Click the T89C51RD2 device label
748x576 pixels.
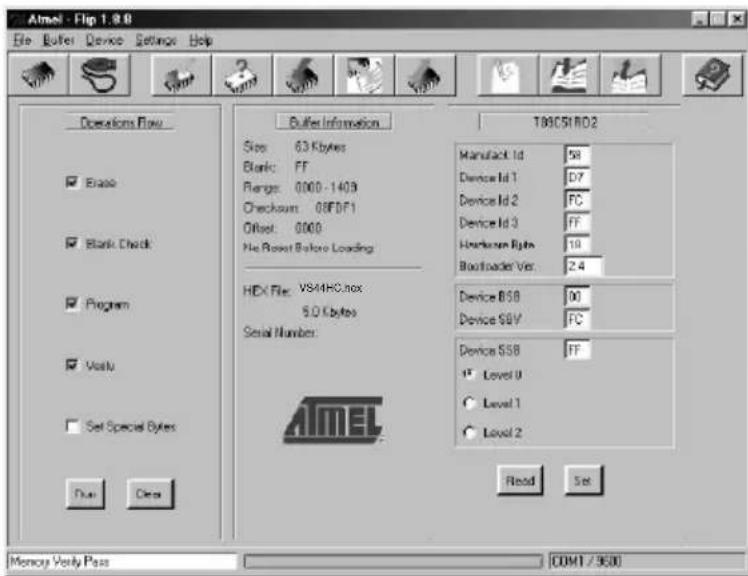564,122
